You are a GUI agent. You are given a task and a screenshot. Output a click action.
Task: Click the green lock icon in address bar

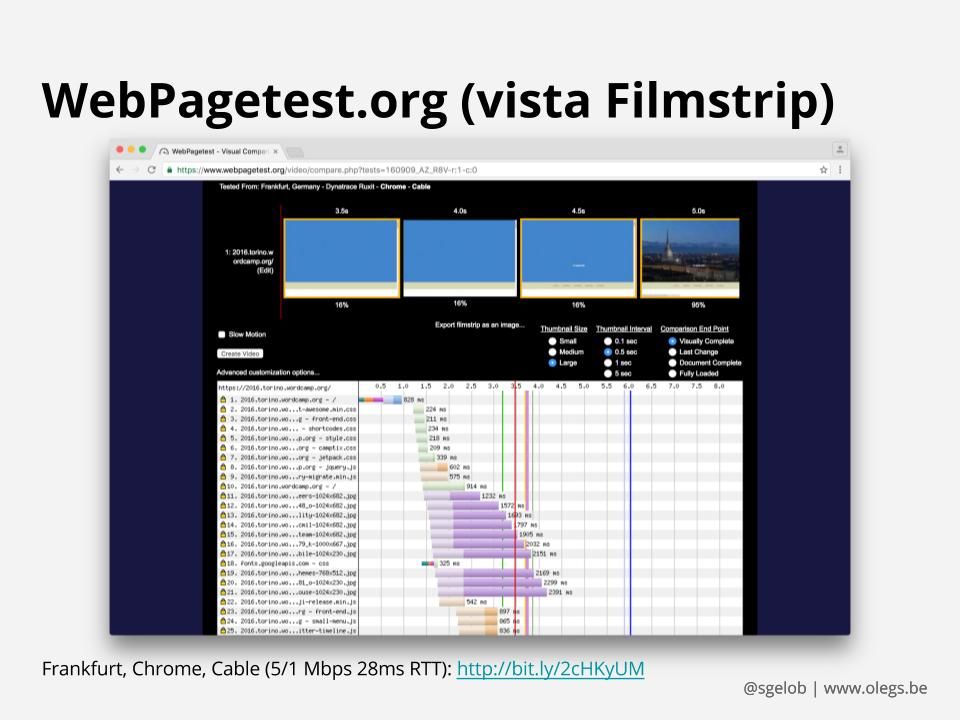pos(170,170)
